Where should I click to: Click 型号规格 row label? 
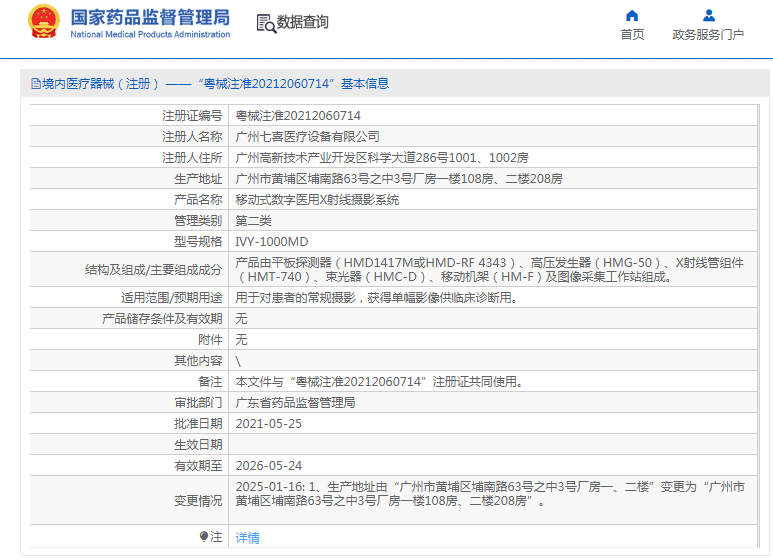[198, 242]
